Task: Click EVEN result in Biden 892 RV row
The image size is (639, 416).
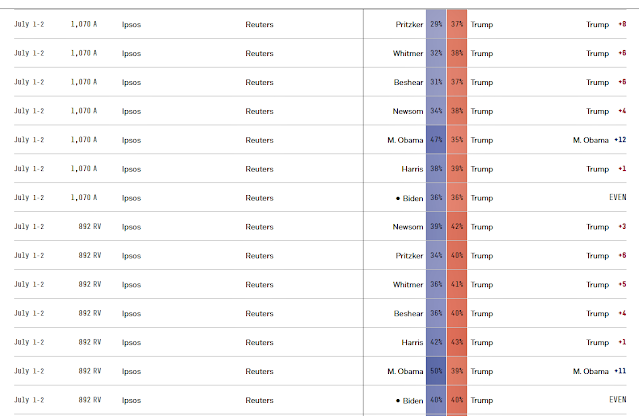Action: [617, 400]
